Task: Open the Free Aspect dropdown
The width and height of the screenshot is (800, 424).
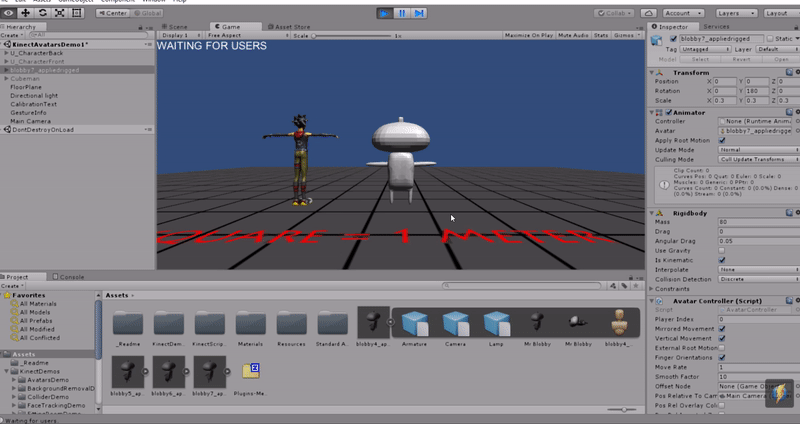Action: pos(247,35)
